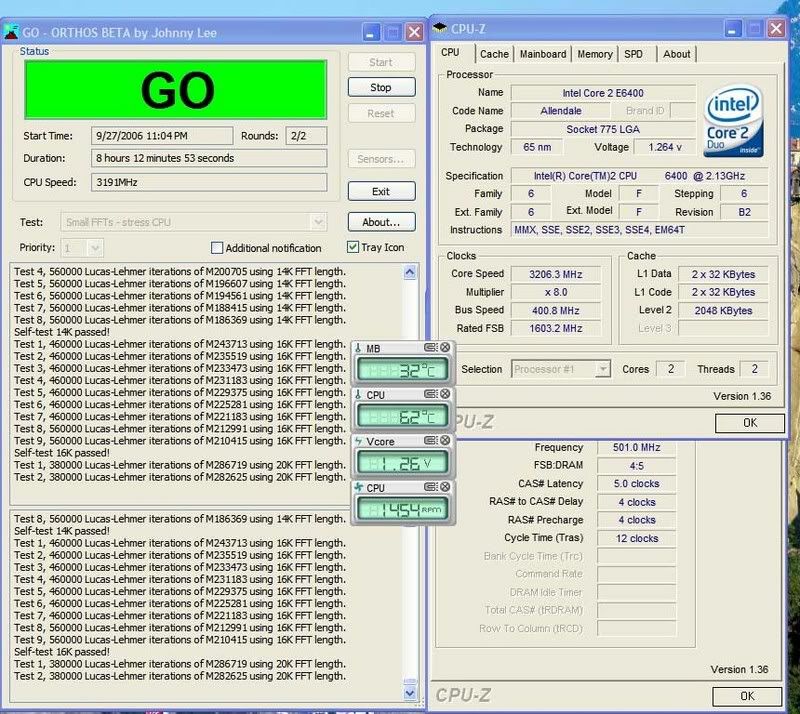800x714 pixels.
Task: Click the Start Time field
Action: click(x=162, y=136)
